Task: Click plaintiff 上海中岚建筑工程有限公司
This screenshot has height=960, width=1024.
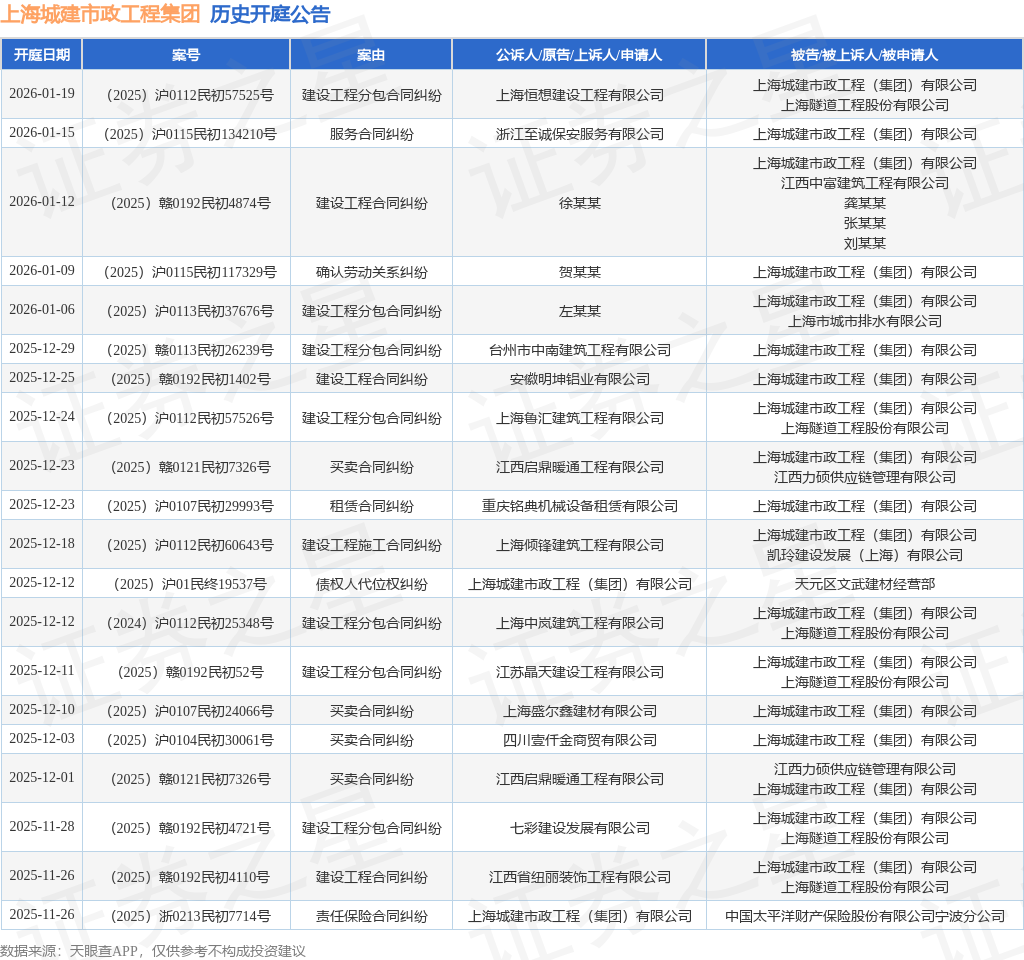Action: (x=579, y=624)
